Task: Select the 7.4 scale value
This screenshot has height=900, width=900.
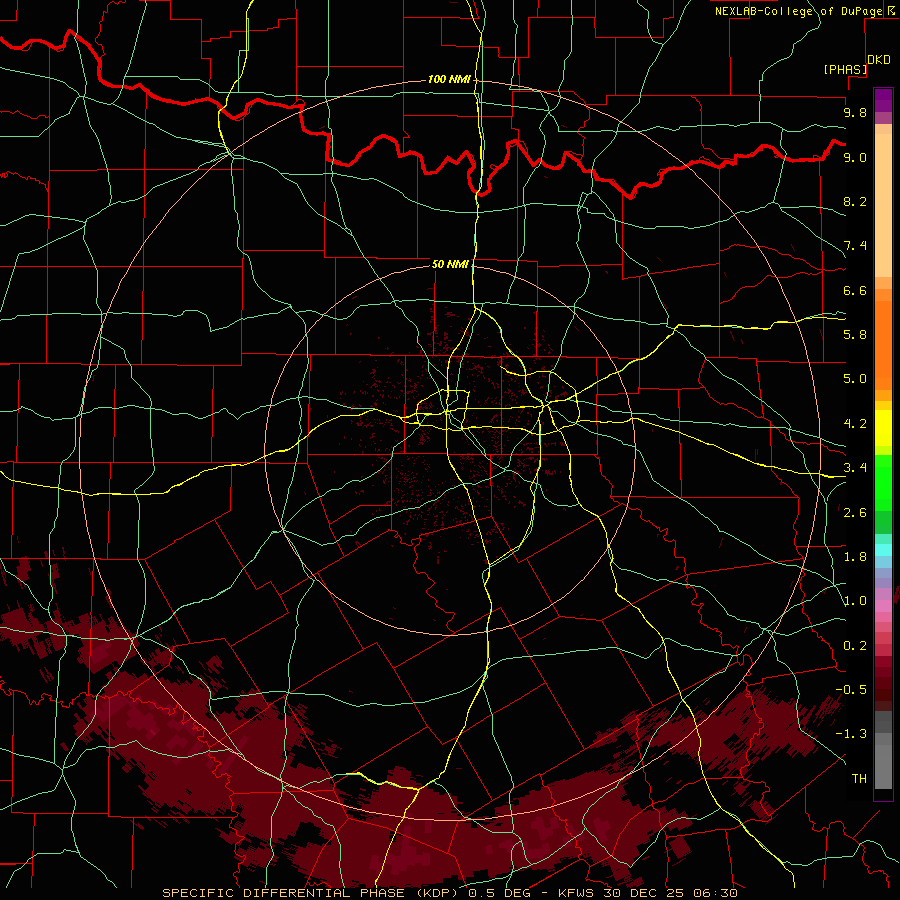Action: click(855, 246)
